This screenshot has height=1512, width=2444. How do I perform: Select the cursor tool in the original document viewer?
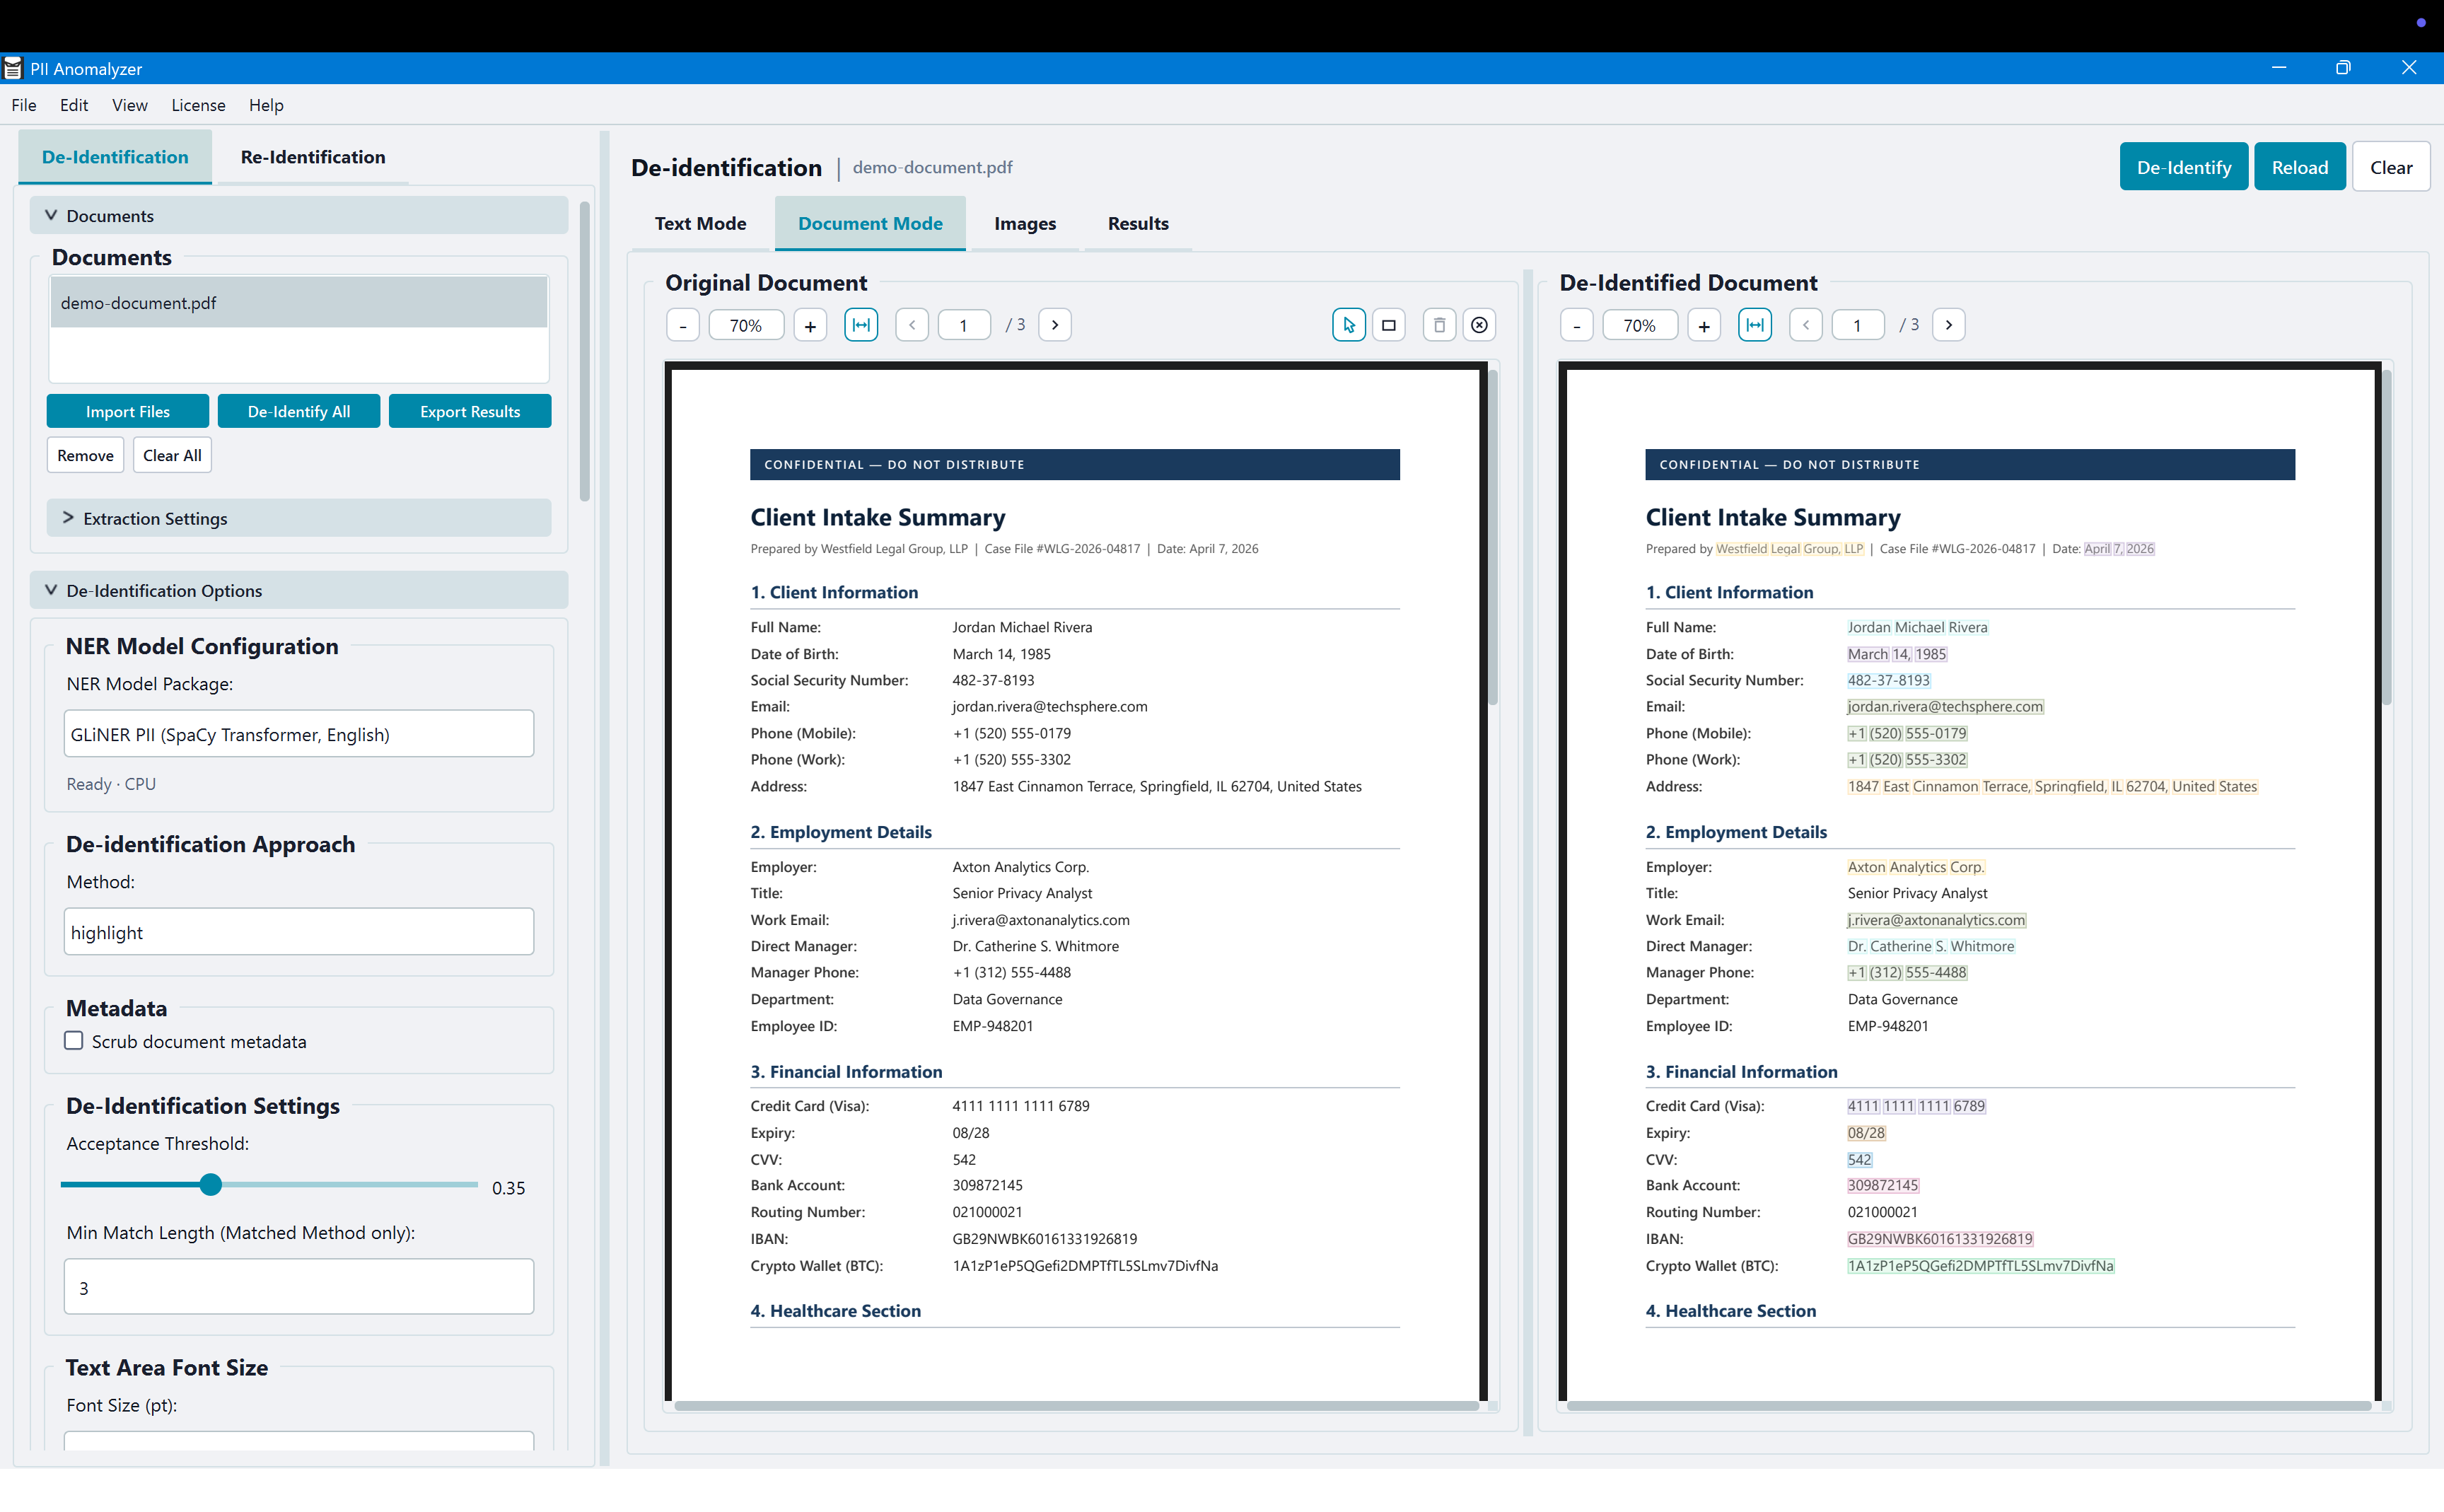[x=1348, y=324]
